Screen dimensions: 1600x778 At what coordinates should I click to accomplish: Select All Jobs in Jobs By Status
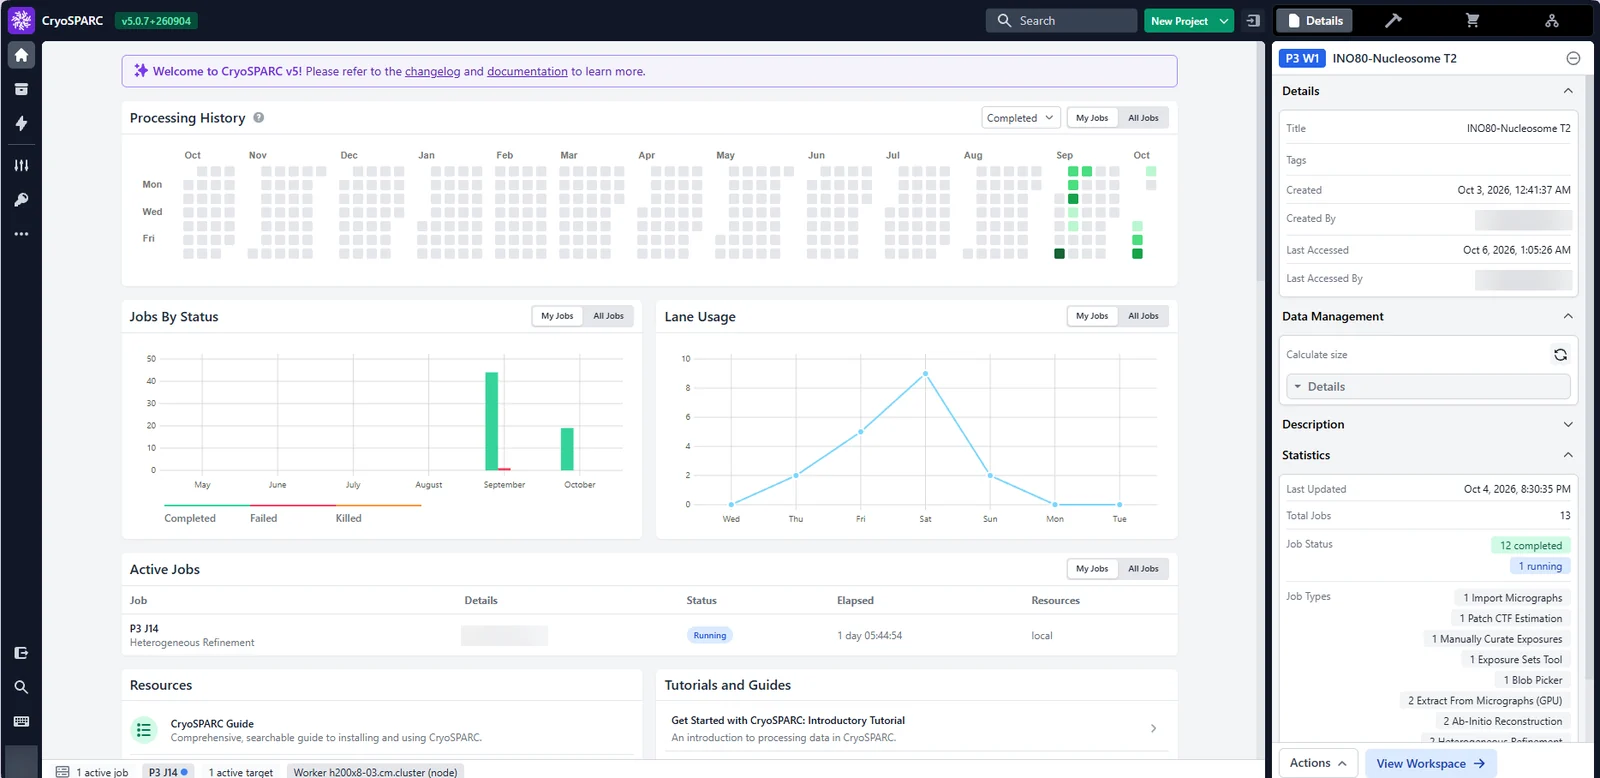click(x=608, y=316)
